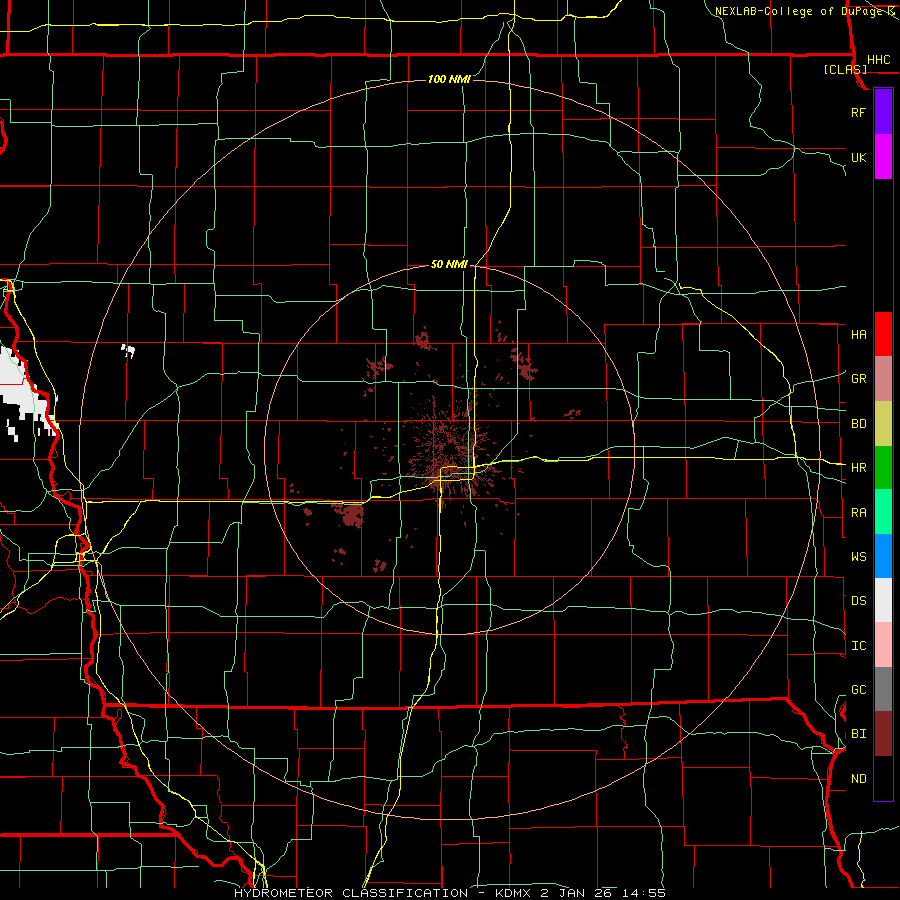900x900 pixels.
Task: Click the UK legend label
Action: point(858,157)
